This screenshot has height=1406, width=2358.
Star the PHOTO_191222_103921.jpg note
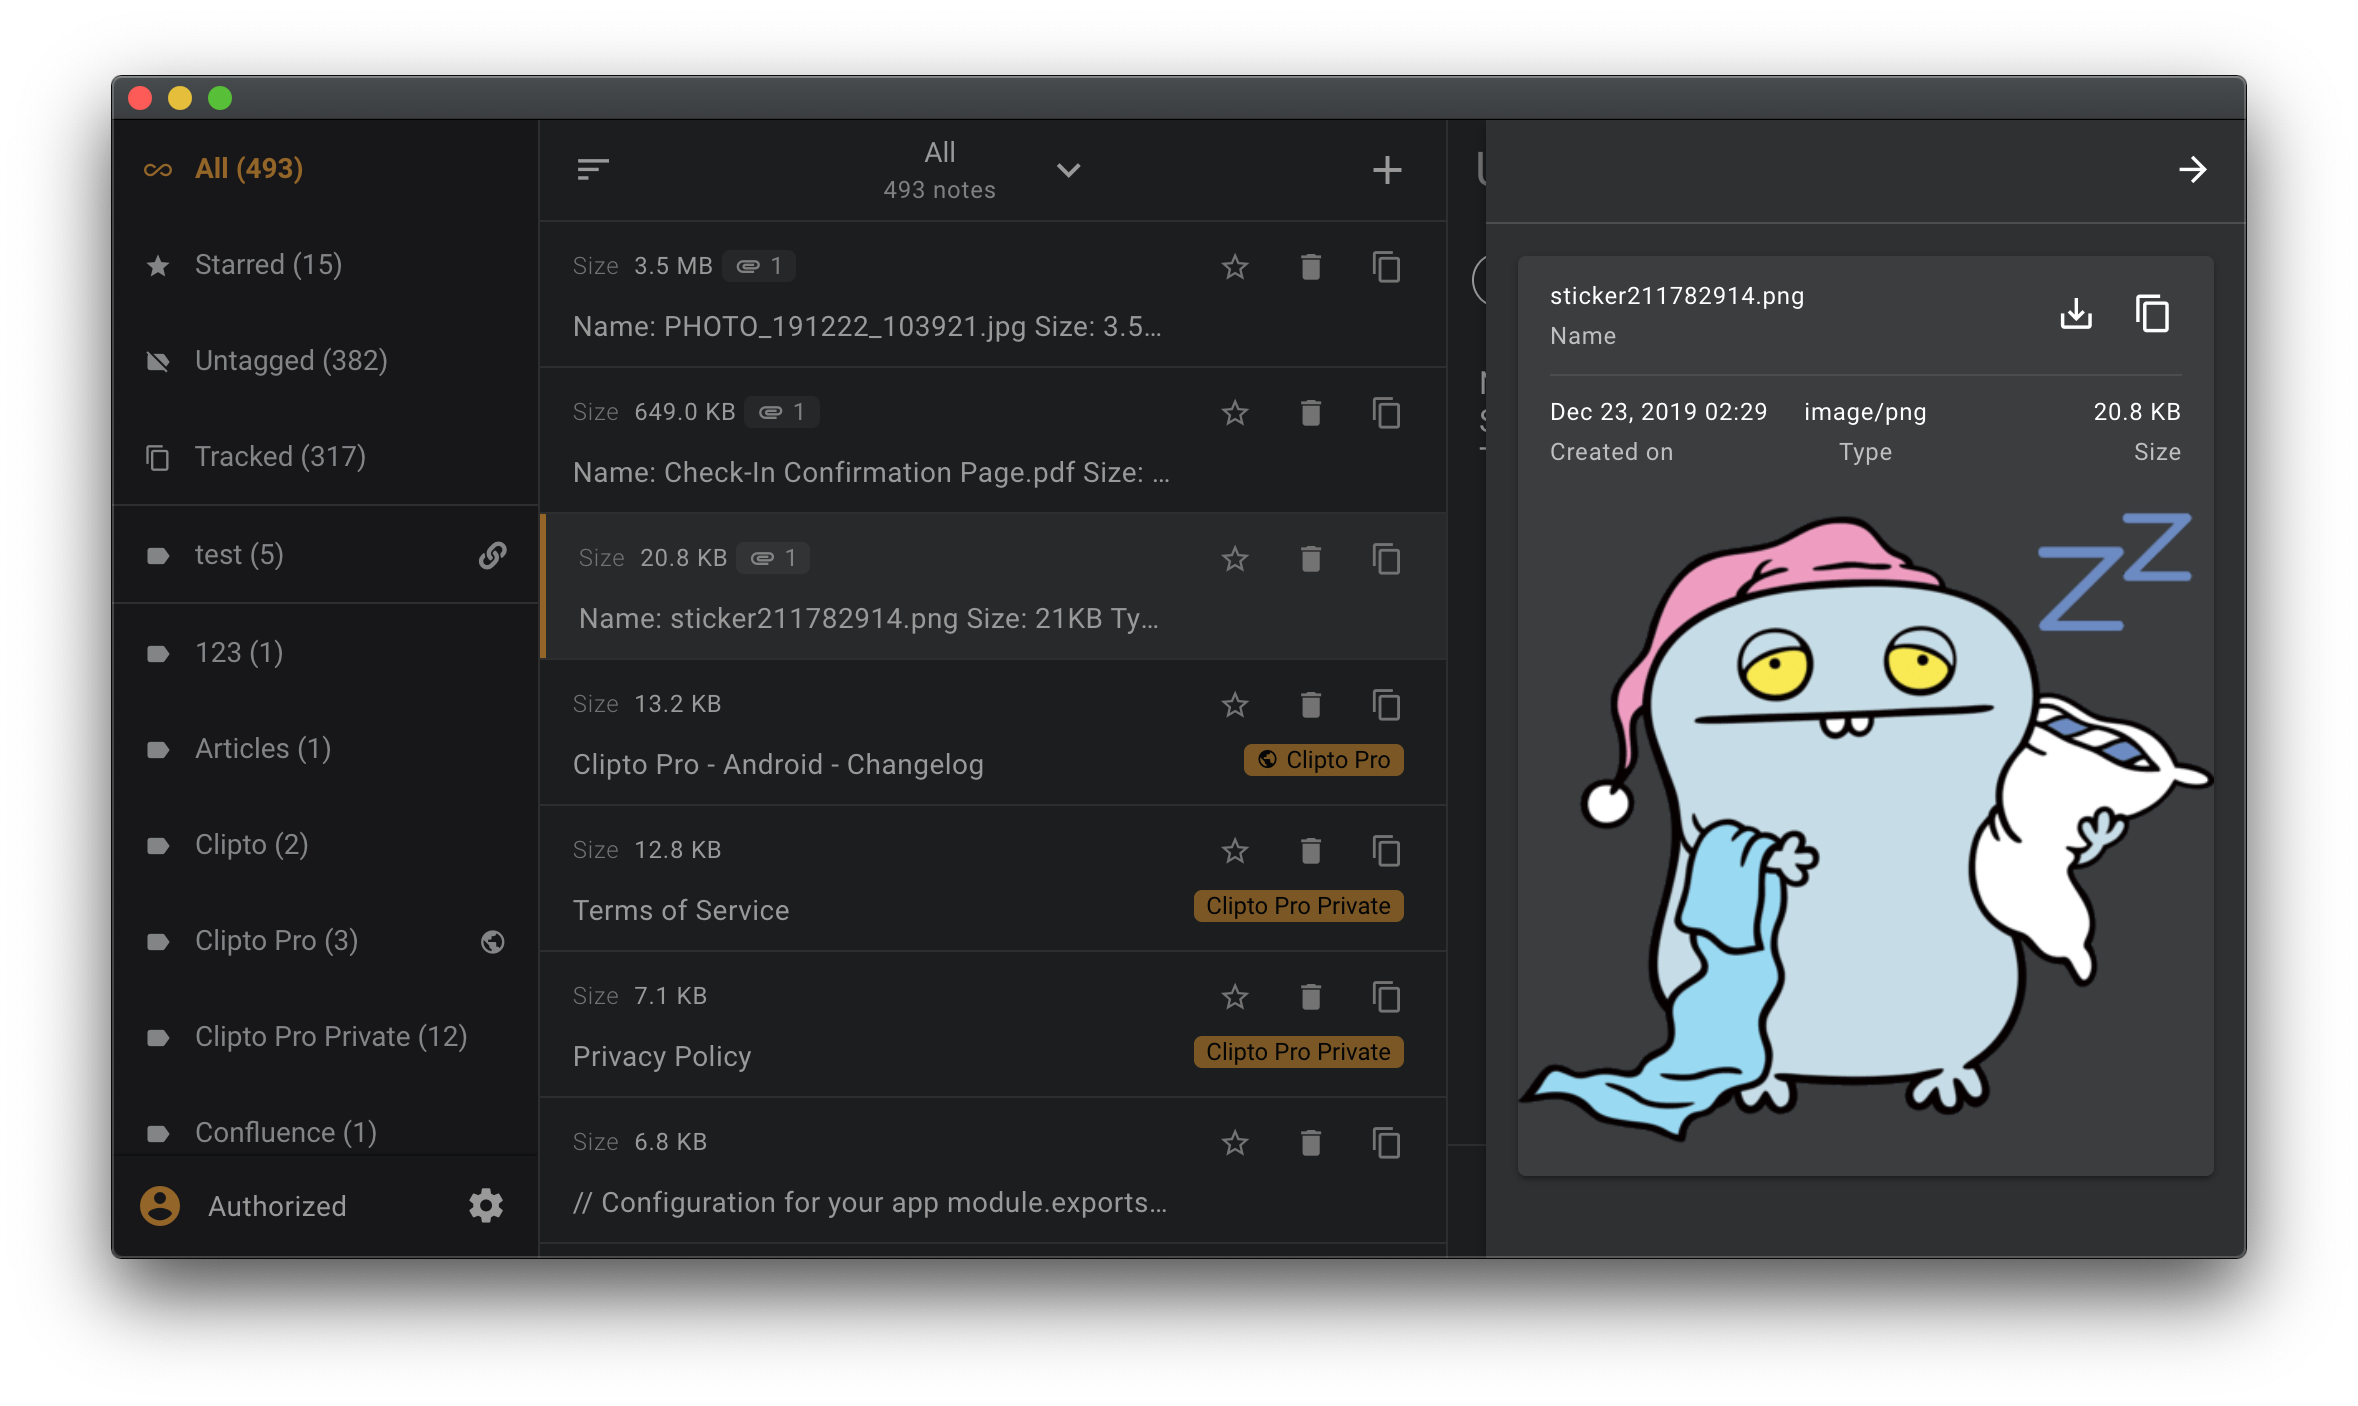tap(1235, 267)
